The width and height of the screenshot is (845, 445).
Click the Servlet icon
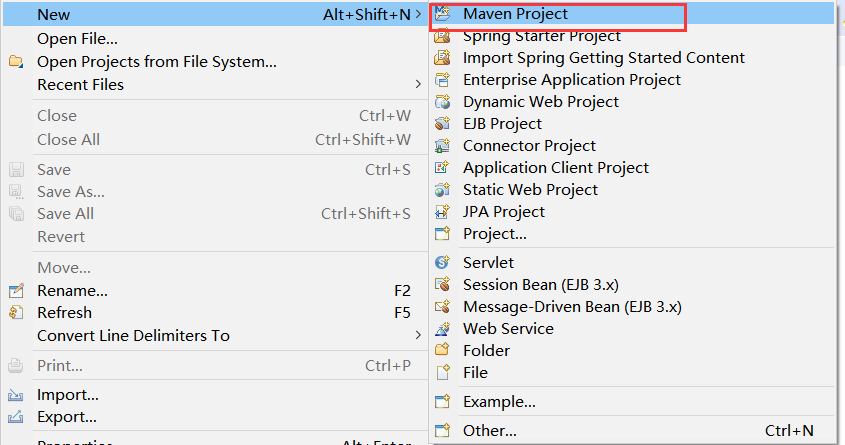[x=442, y=262]
